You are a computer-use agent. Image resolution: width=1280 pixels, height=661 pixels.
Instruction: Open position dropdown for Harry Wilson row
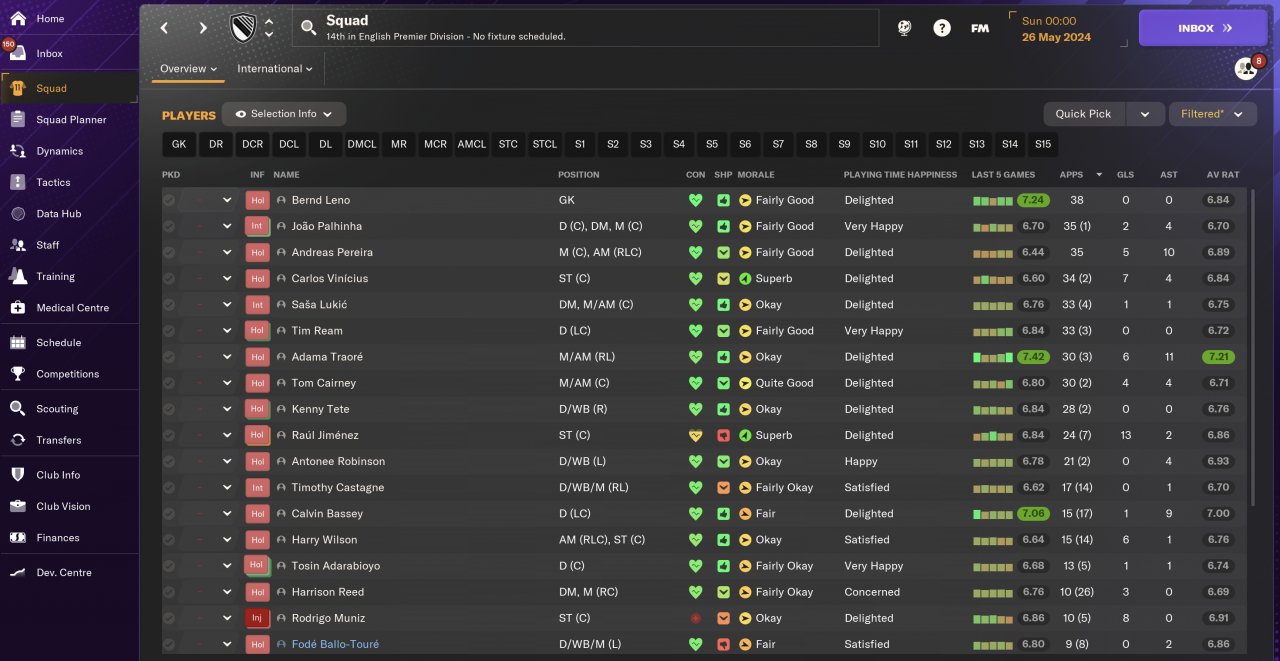pyautogui.click(x=227, y=539)
